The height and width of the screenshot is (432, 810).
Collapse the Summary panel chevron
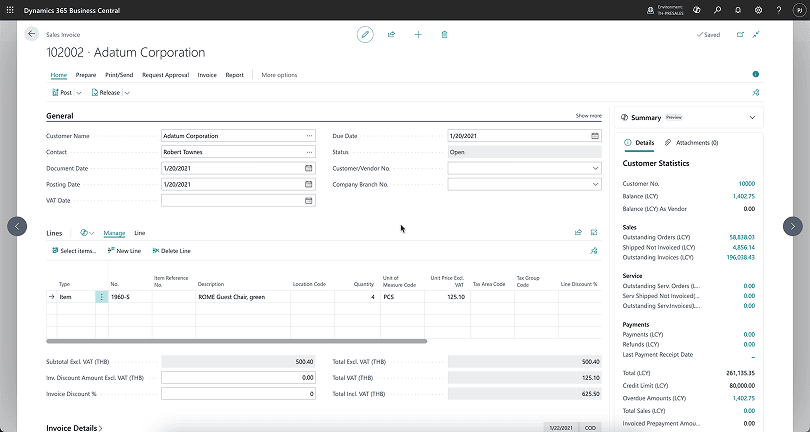coord(752,118)
